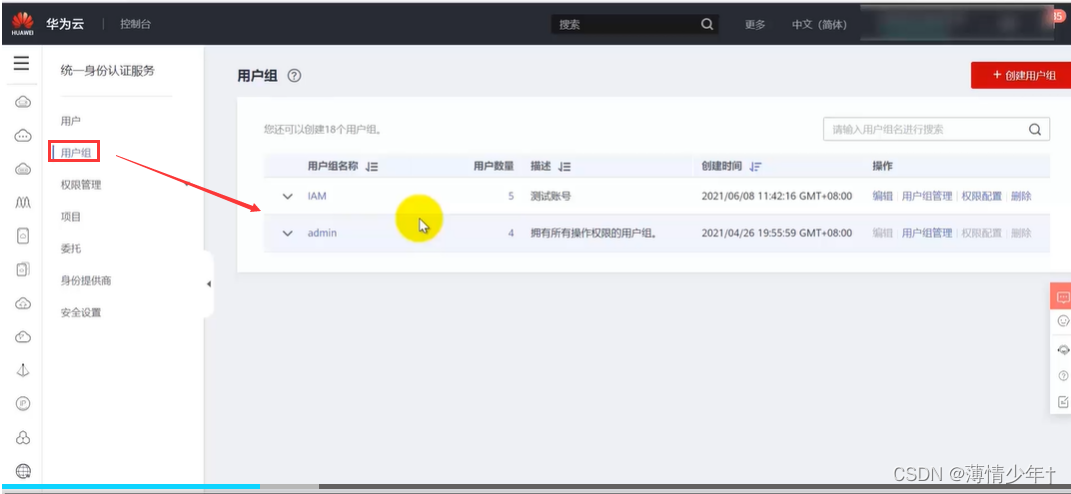Go to 控制台 in the top bar
Image resolution: width=1071 pixels, height=494 pixels.
(135, 24)
